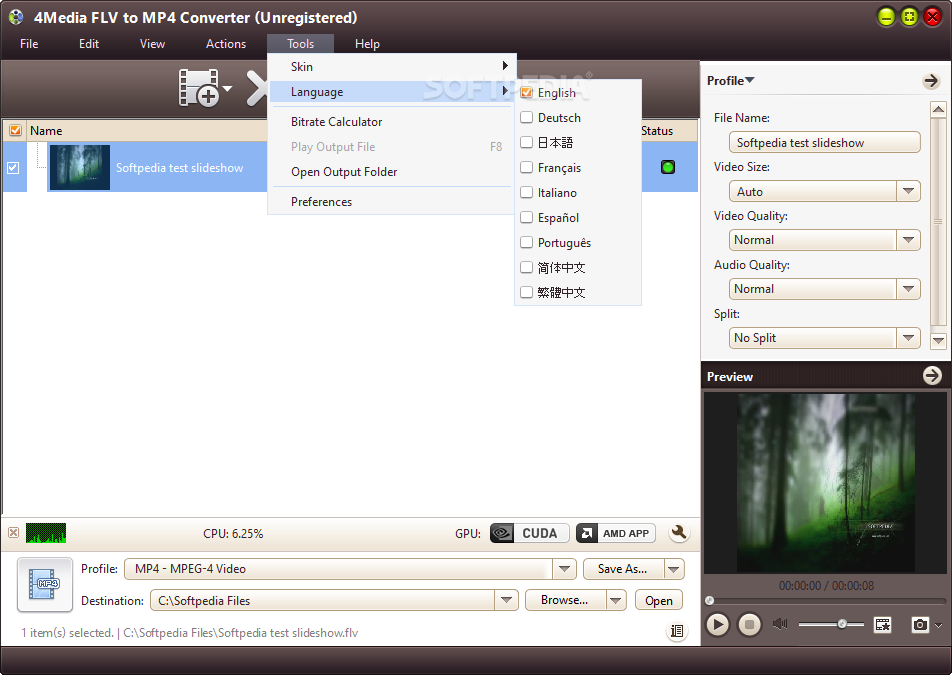This screenshot has height=675, width=952.
Task: Open the Skin submenu
Action: point(392,67)
